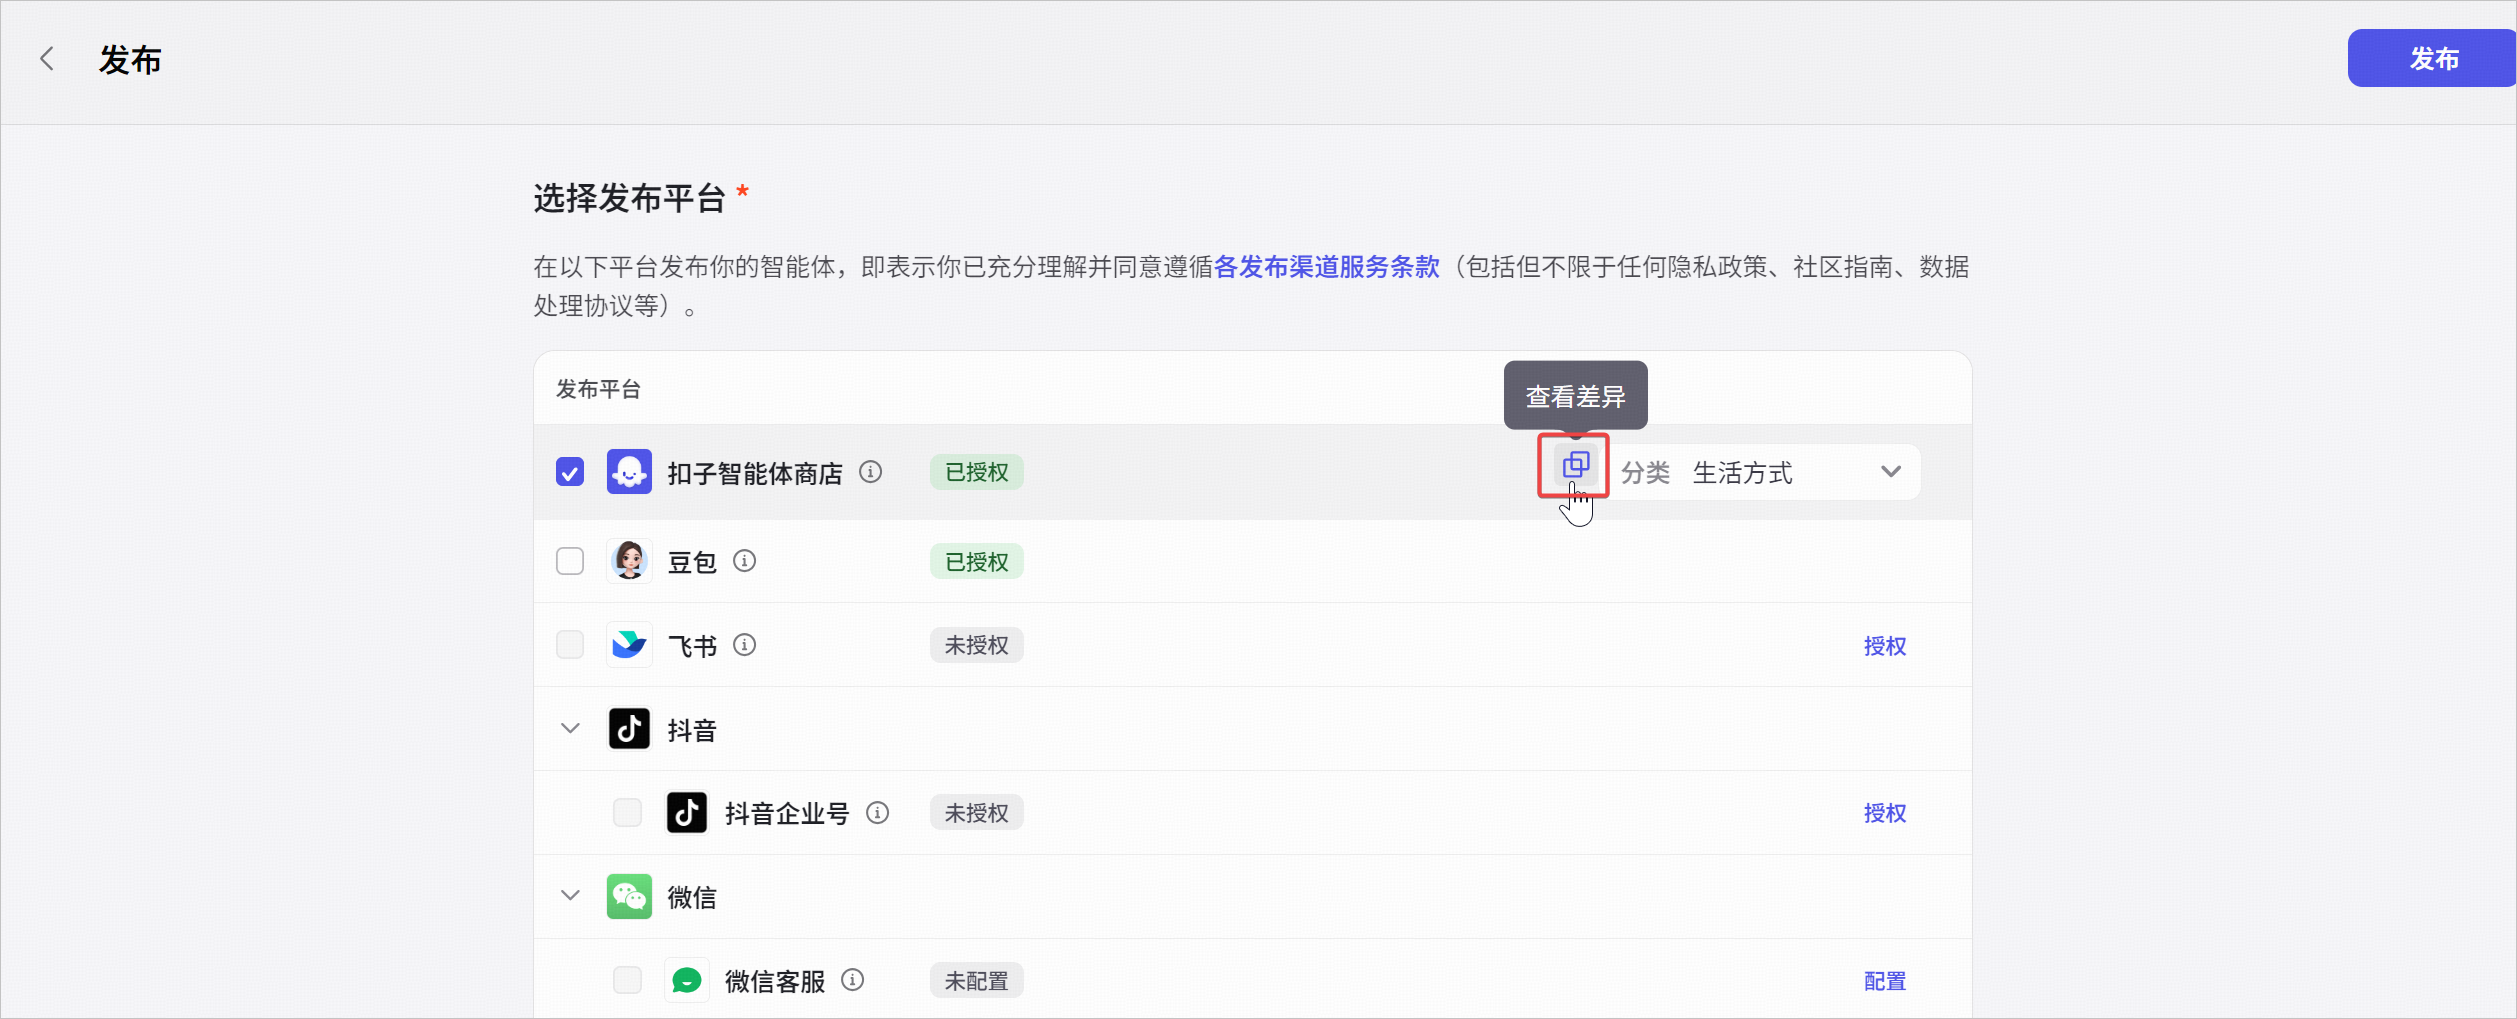Viewport: 2517px width, 1019px height.
Task: Click info icon next to 微信客服
Action: 852,980
